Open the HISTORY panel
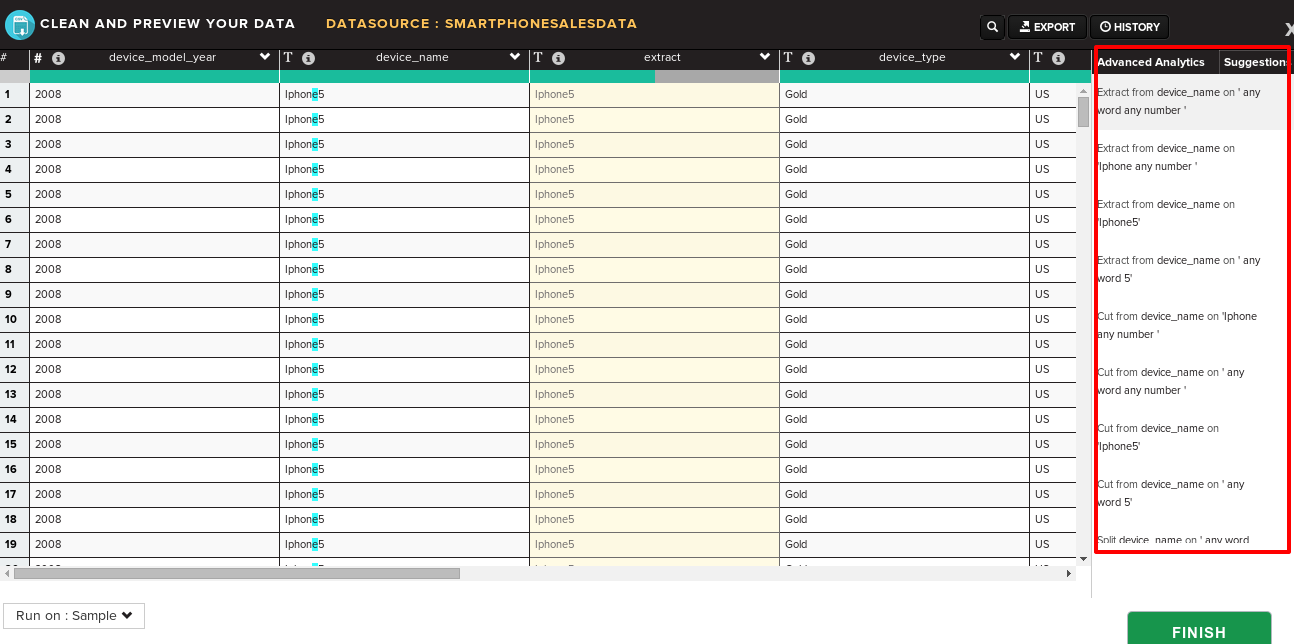1294x644 pixels. click(x=1129, y=27)
